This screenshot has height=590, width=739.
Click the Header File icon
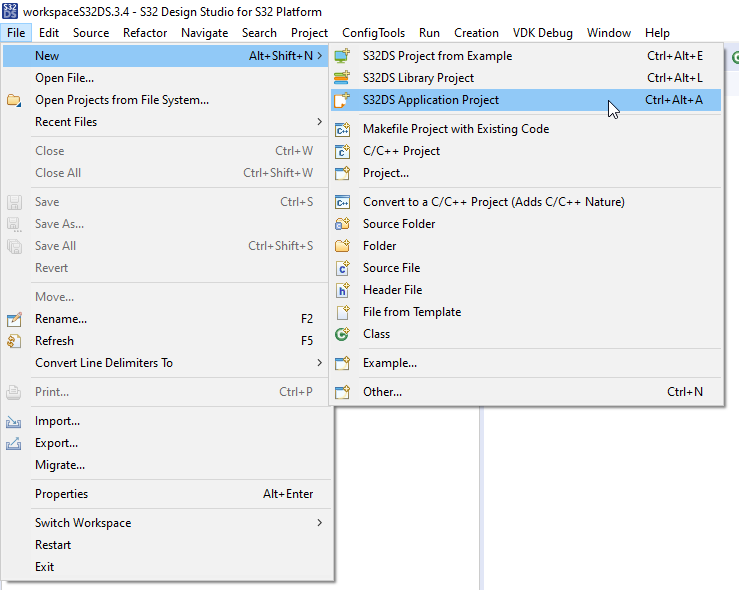343,290
